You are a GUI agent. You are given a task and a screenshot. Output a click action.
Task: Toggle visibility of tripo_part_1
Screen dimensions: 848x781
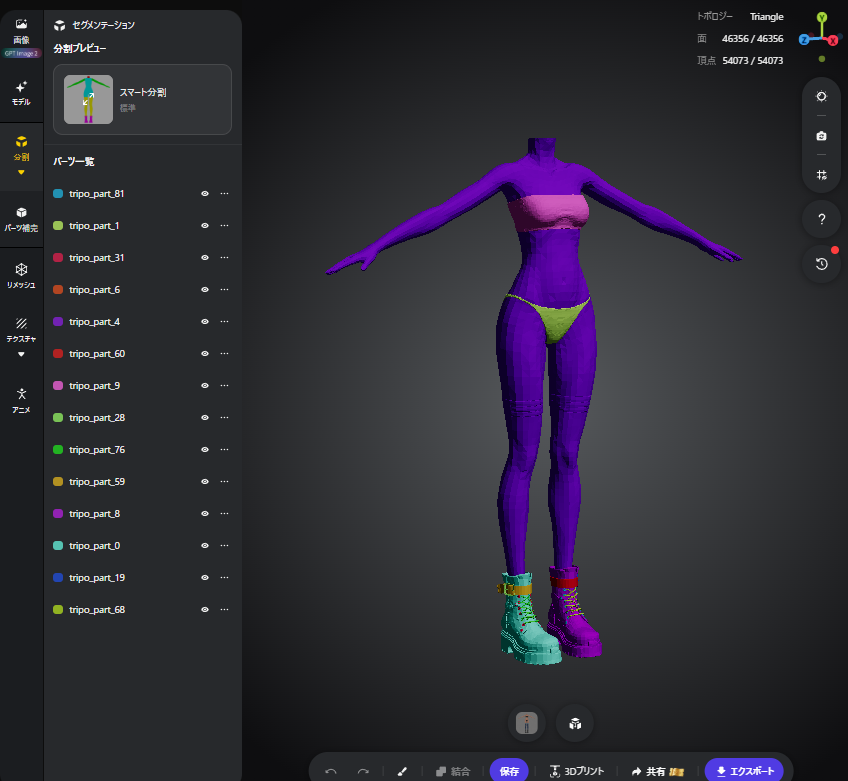click(205, 226)
